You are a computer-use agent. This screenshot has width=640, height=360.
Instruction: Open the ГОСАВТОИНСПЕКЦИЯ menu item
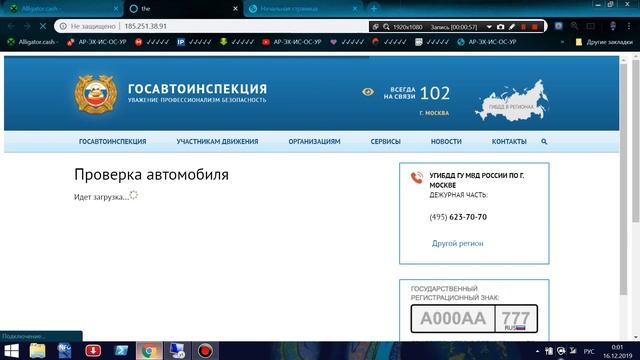[113, 141]
